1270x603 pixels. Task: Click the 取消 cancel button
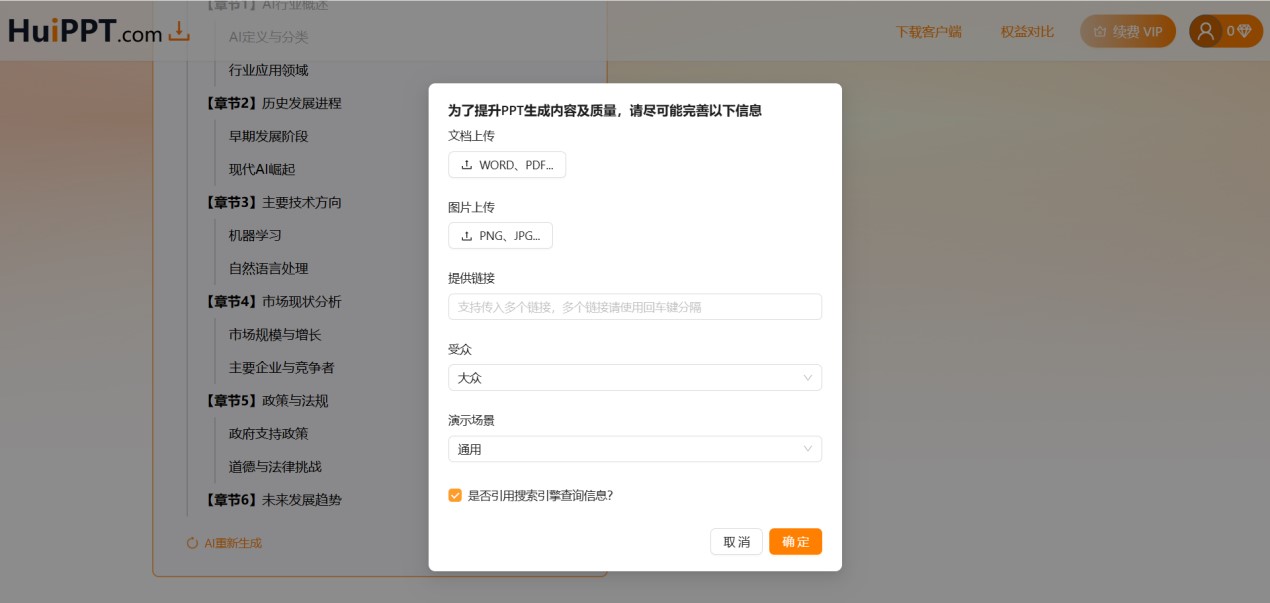736,541
